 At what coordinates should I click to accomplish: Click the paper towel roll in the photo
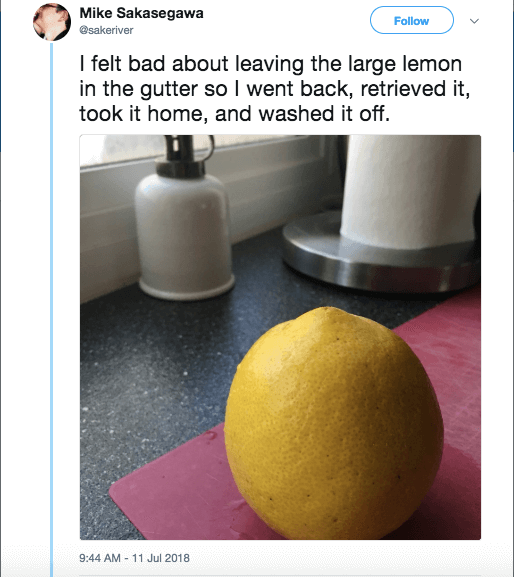(x=410, y=191)
